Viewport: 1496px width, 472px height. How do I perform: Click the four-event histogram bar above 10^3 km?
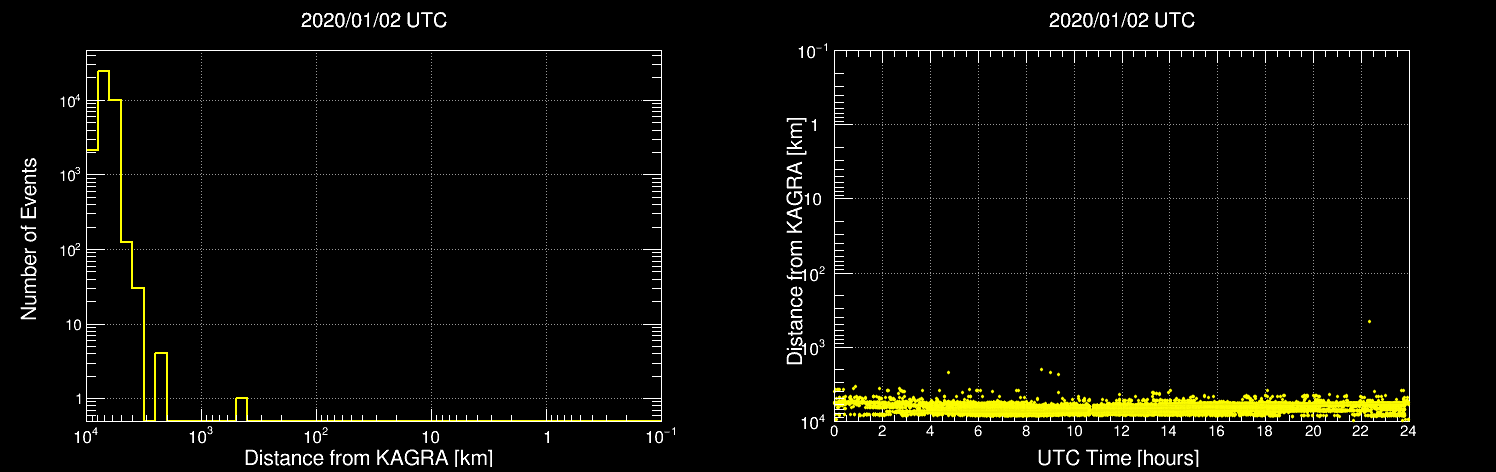(161, 387)
